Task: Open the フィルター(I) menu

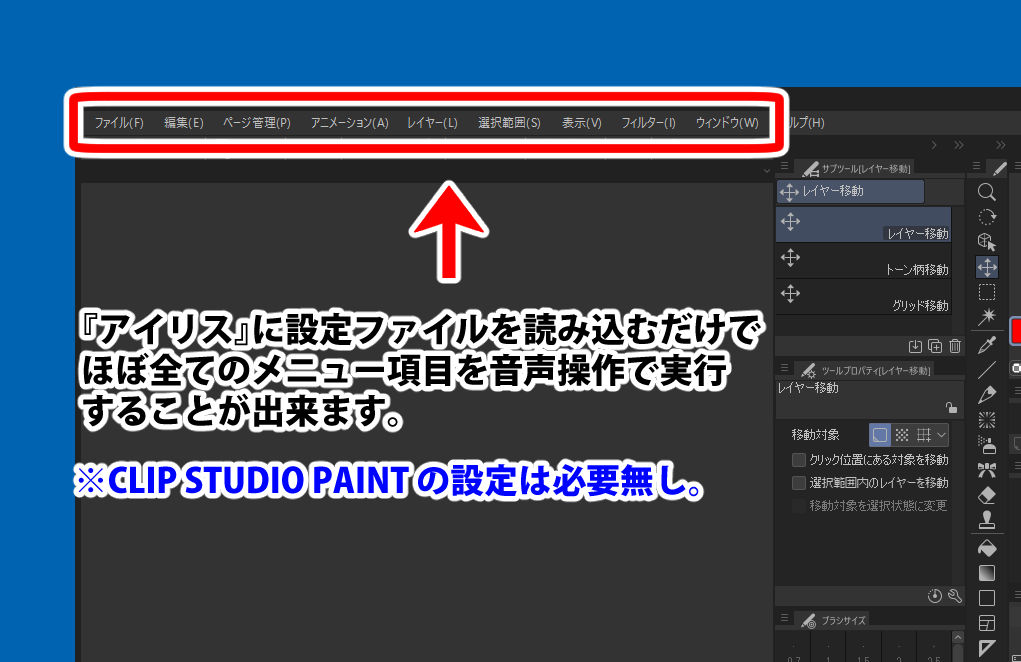Action: (648, 123)
